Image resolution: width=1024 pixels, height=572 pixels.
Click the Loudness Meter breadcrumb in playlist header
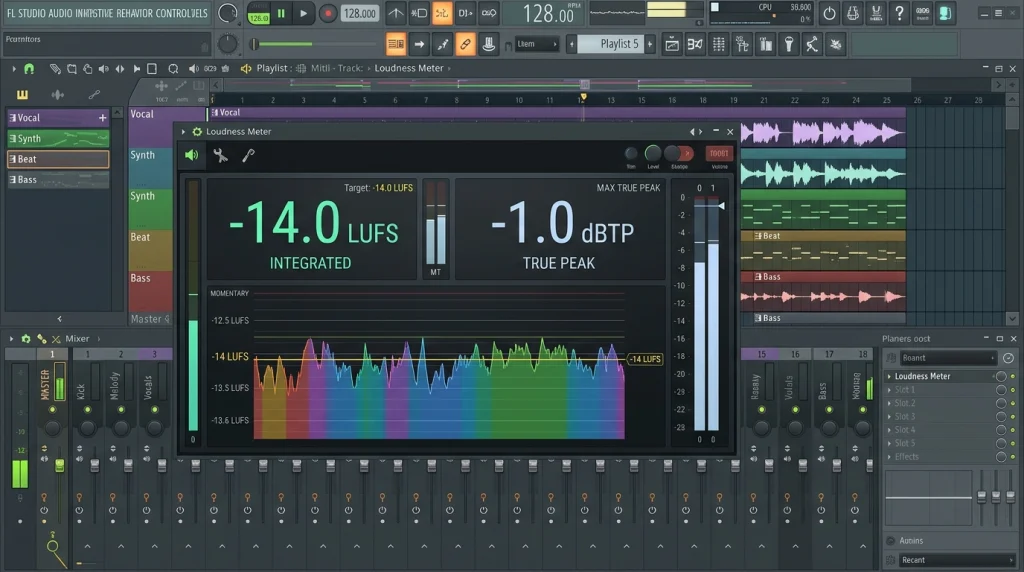tap(409, 68)
